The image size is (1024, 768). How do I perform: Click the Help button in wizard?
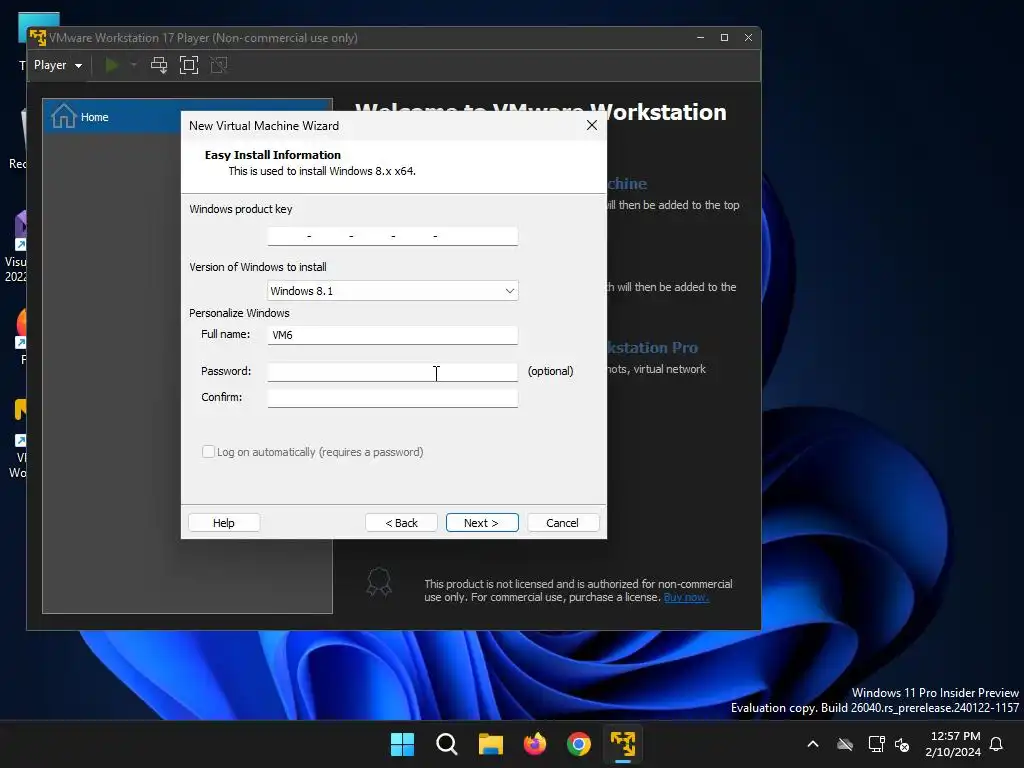point(224,522)
